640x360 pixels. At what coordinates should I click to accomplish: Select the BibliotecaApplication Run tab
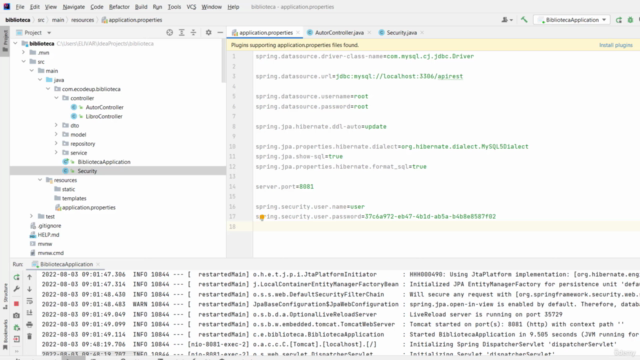click(x=66, y=264)
